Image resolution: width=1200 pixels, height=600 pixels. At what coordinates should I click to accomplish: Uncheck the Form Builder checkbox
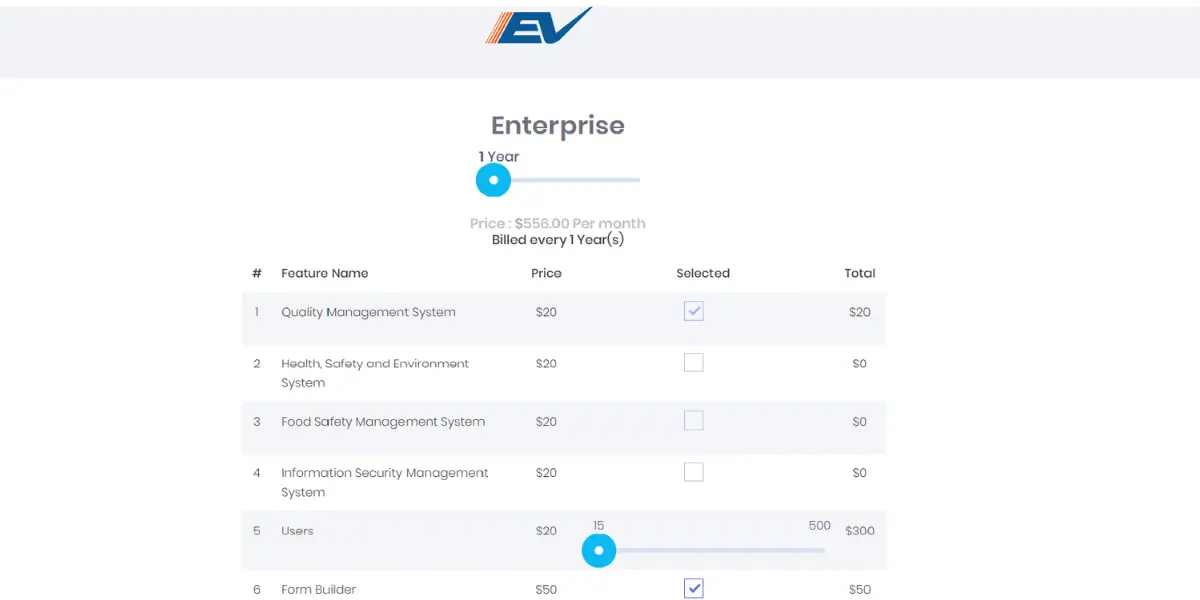point(694,588)
